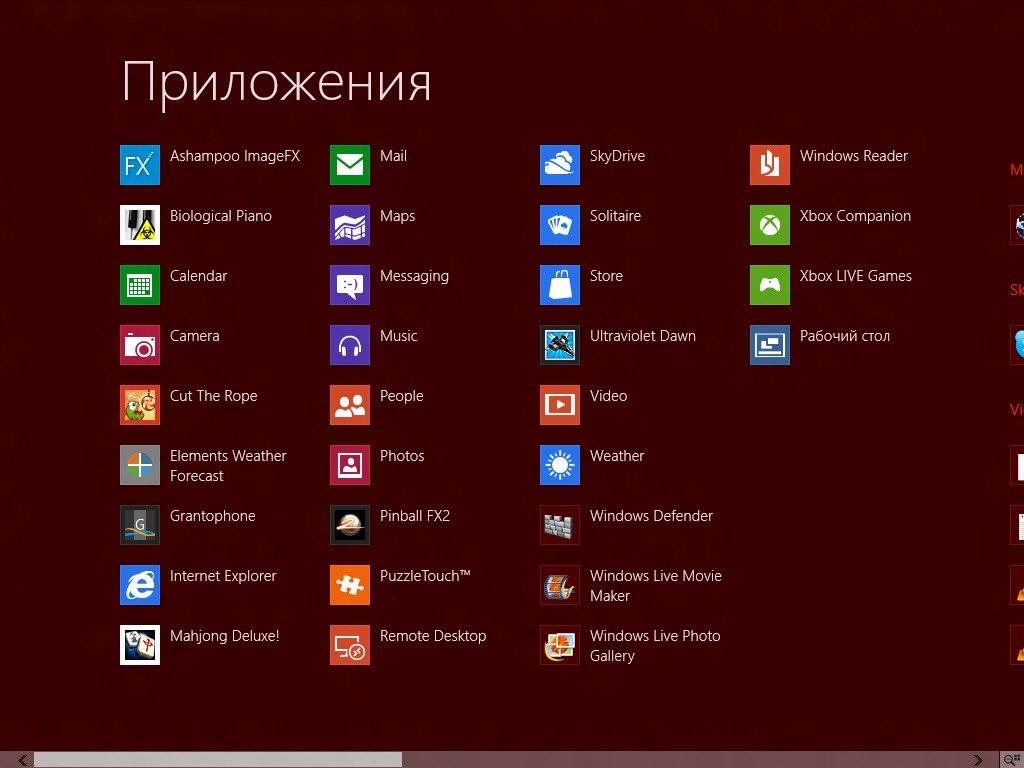
Task: Click the Messaging text label
Action: 414,276
